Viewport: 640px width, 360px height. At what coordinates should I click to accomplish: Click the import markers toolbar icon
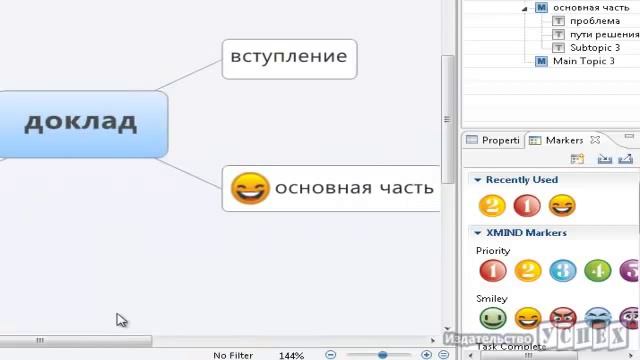point(604,159)
